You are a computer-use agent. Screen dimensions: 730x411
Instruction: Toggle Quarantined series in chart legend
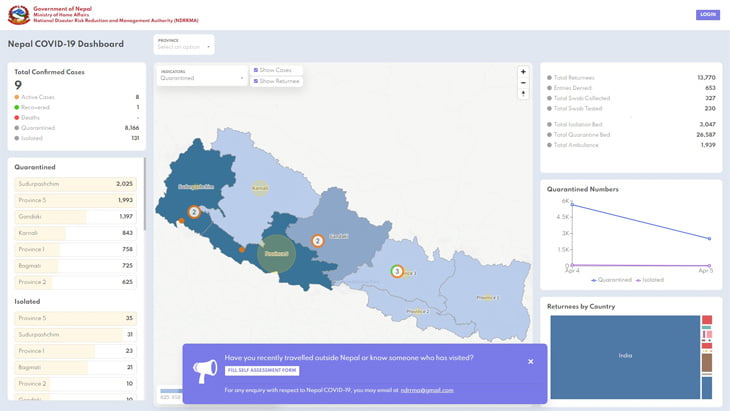click(610, 280)
